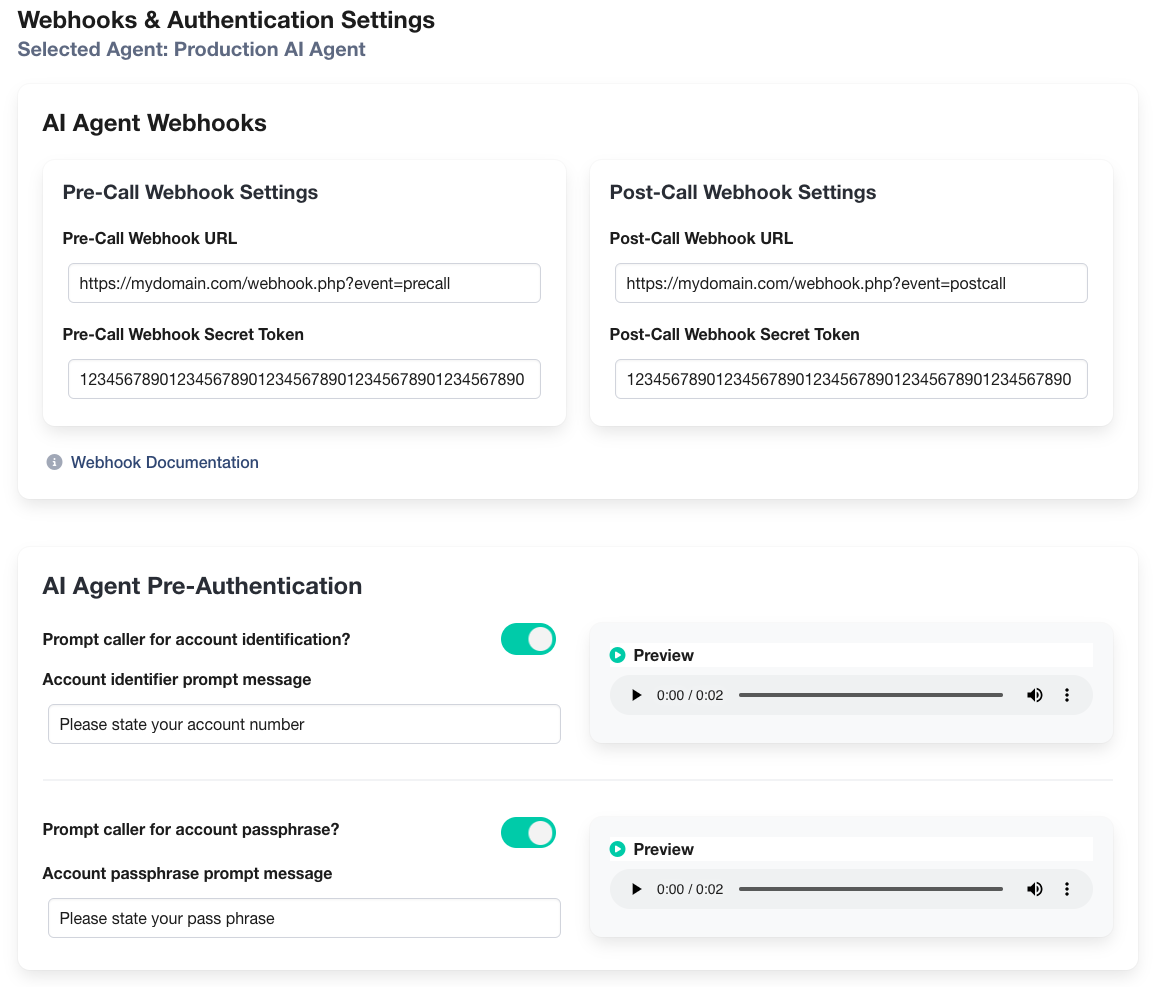The width and height of the screenshot is (1154, 987).
Task: Click the green Preview play icon for passphrase
Action: pos(618,849)
